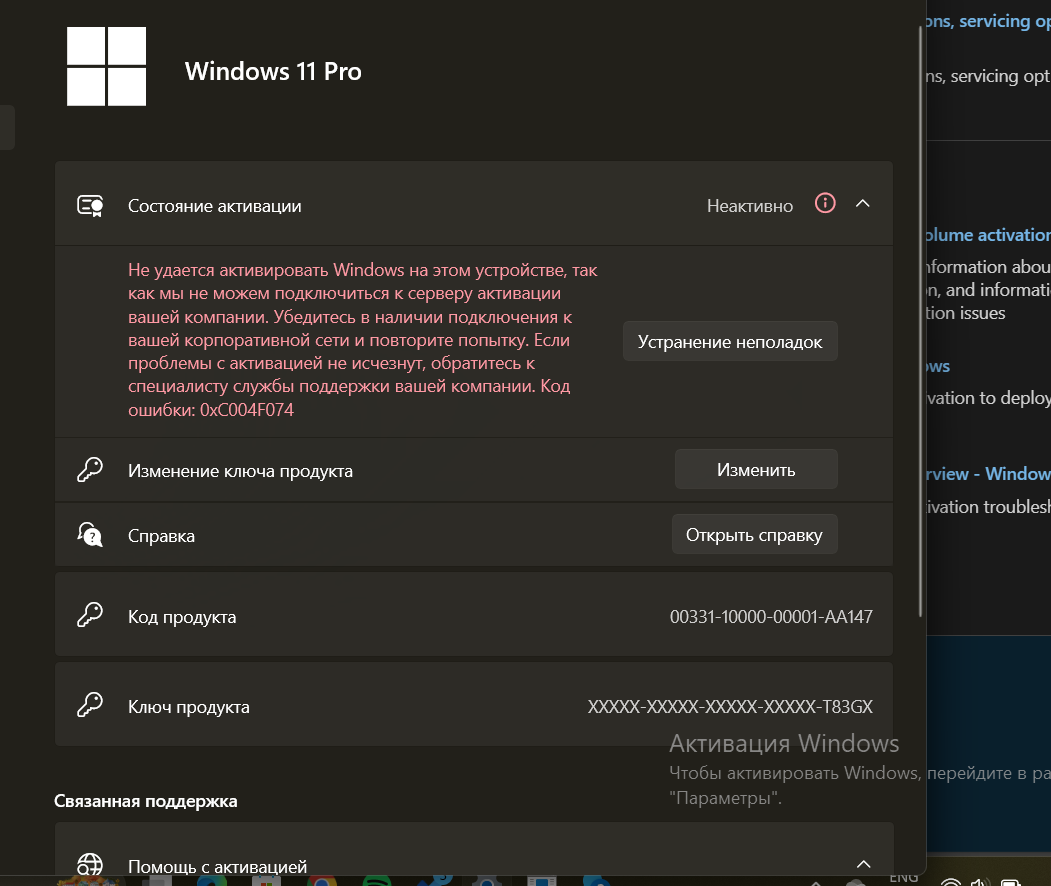Click the globe icon beside Помощь с активацией
1051x886 pixels.
click(90, 865)
